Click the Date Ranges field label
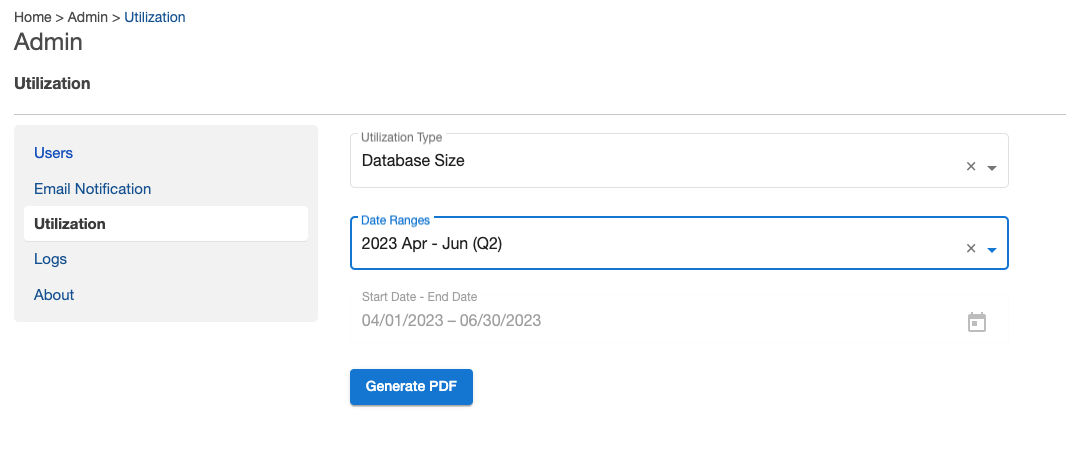This screenshot has width=1066, height=468. pos(394,218)
